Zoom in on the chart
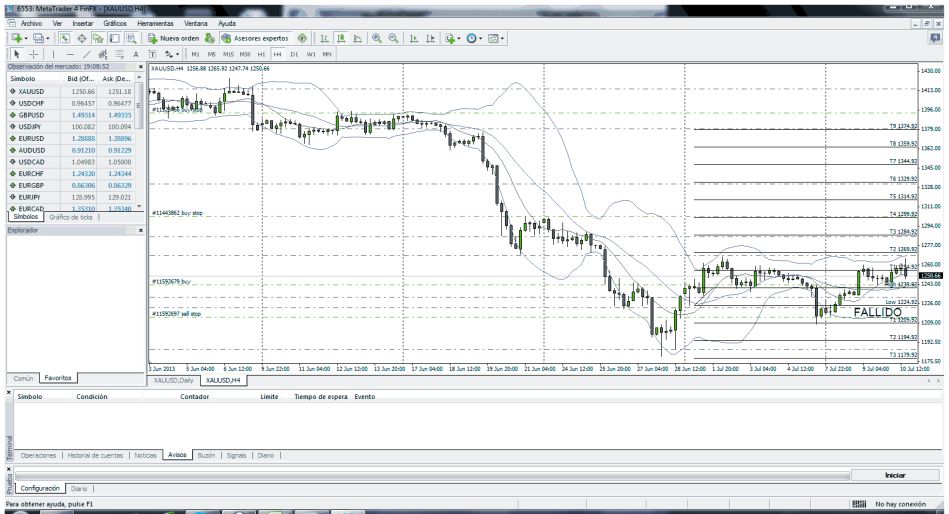The image size is (949, 514). 376,37
